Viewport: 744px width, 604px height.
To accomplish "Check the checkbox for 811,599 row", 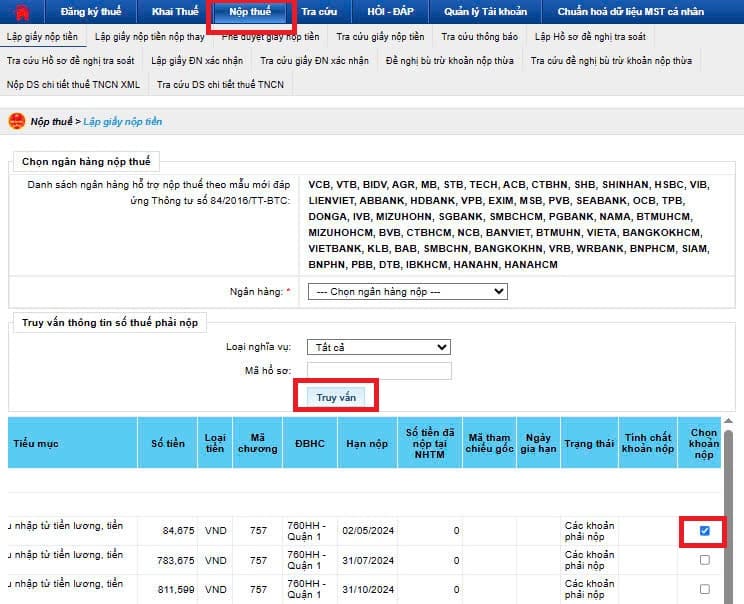I will click(x=705, y=589).
